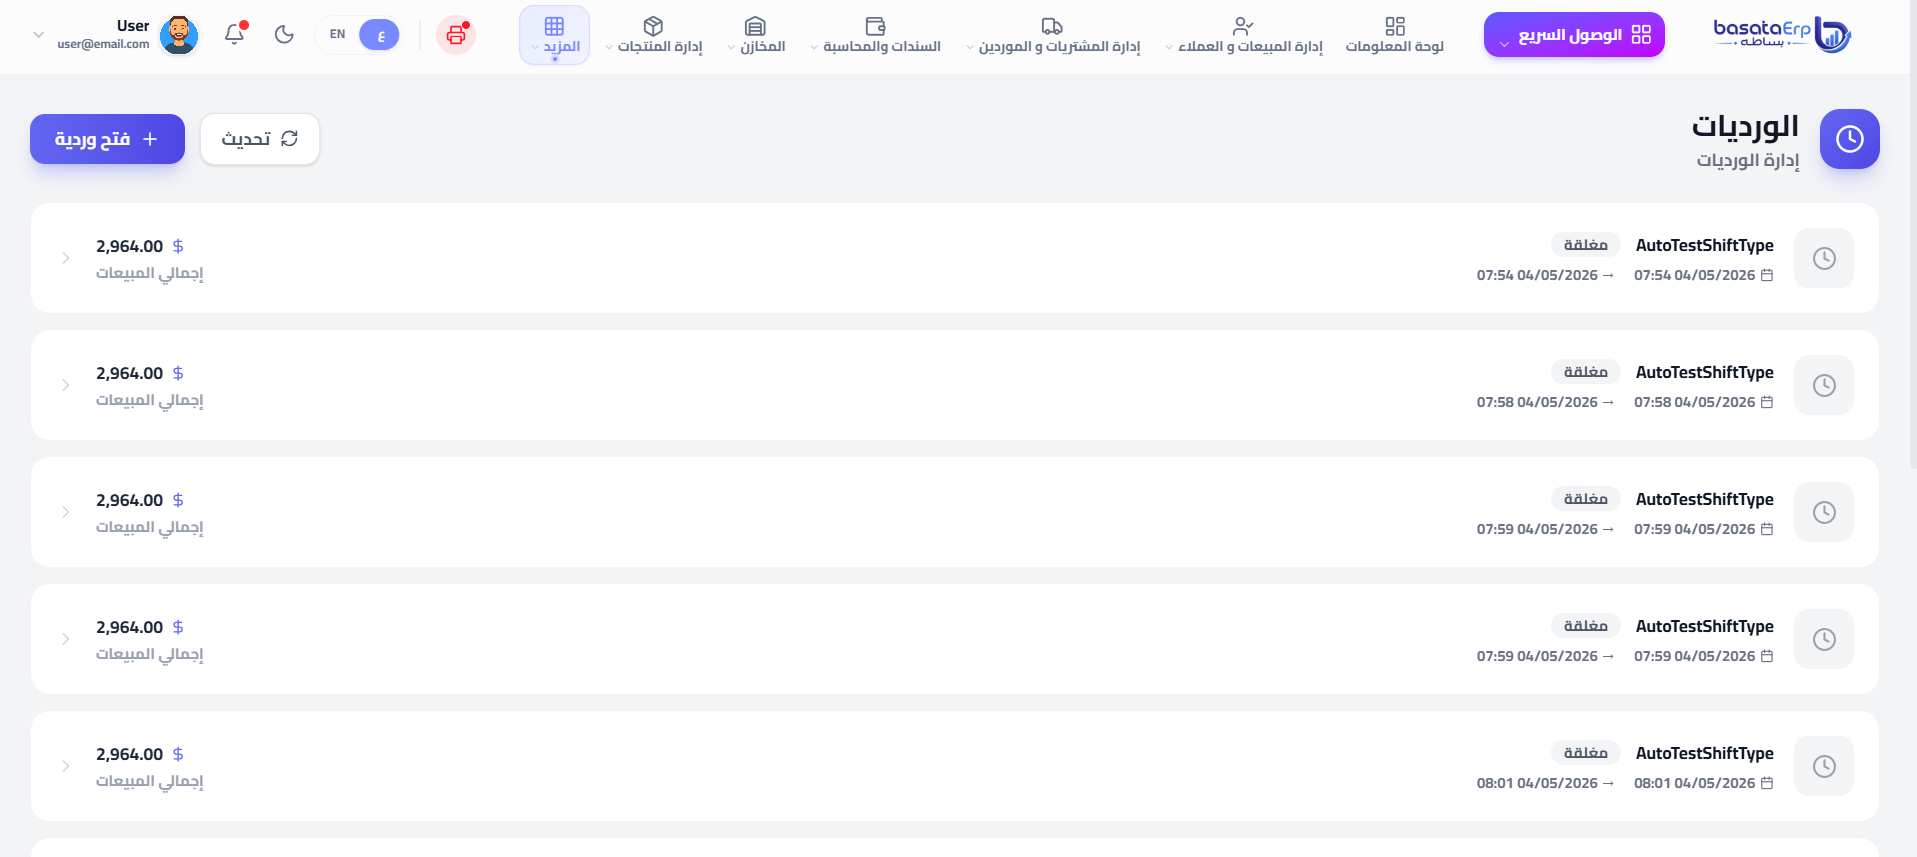The height and width of the screenshot is (857, 1917).
Task: Expand the 08:01 shift row chevron
Action: coord(66,766)
